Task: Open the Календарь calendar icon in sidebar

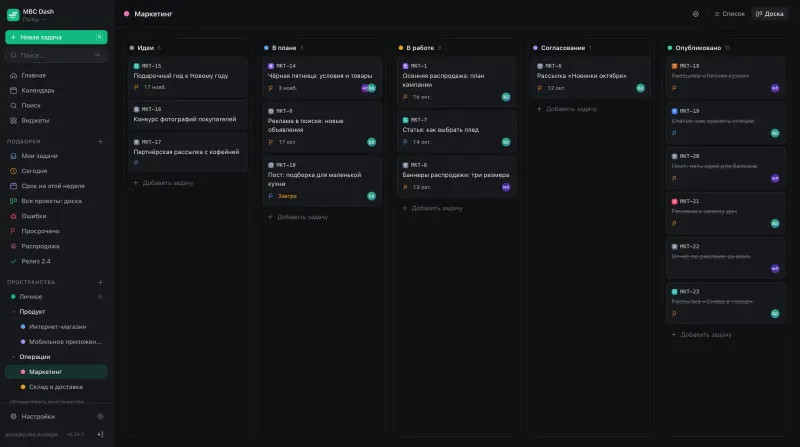Action: click(13, 90)
